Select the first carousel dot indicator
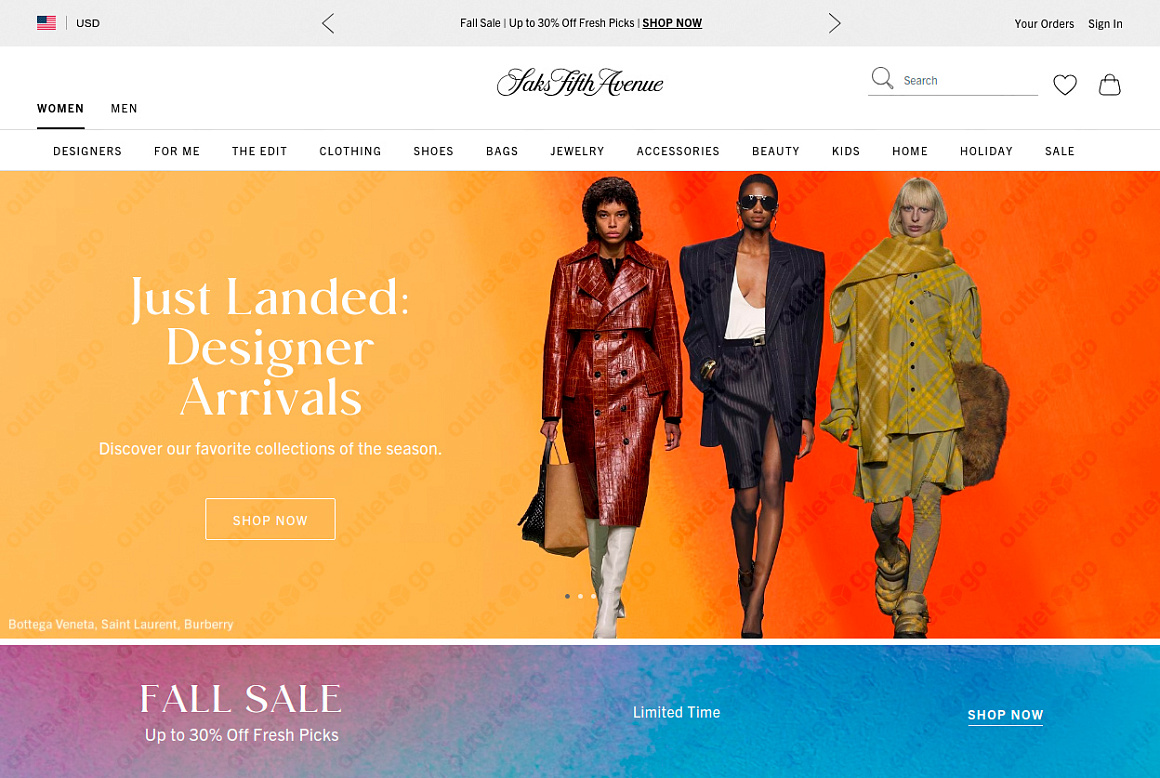Image resolution: width=1160 pixels, height=778 pixels. pos(567,596)
